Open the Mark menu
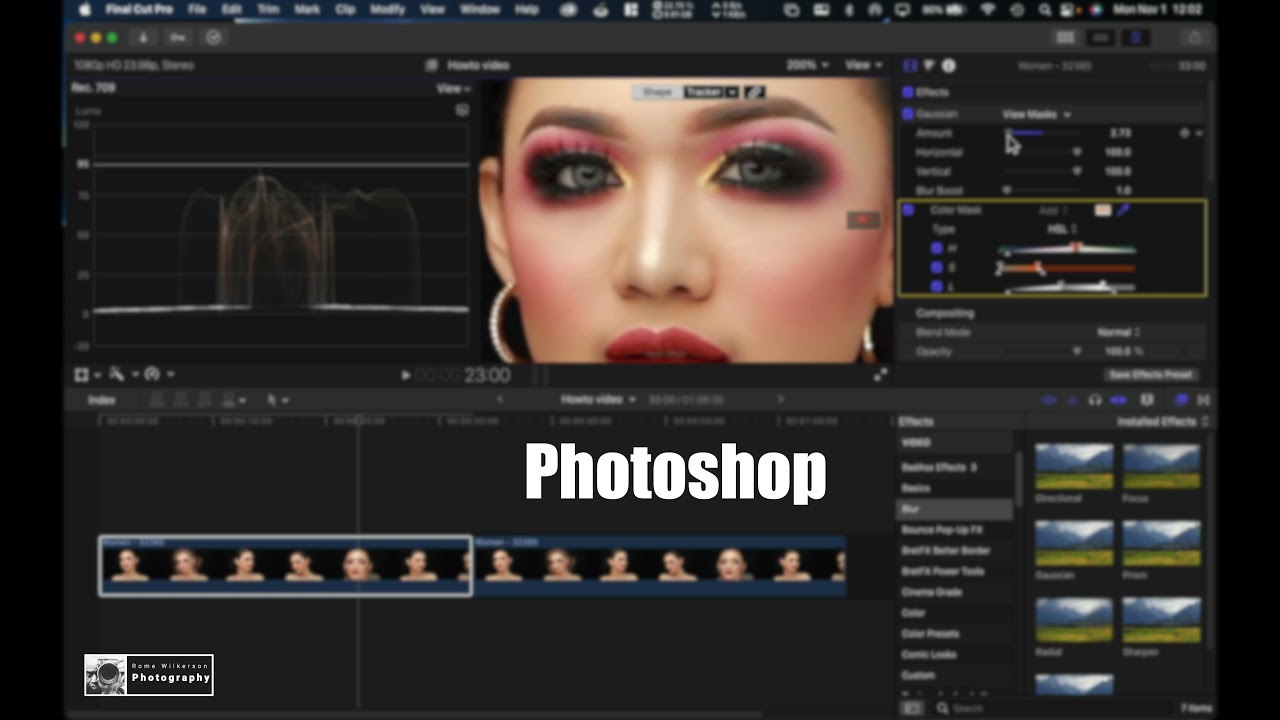The image size is (1280, 720). [307, 9]
